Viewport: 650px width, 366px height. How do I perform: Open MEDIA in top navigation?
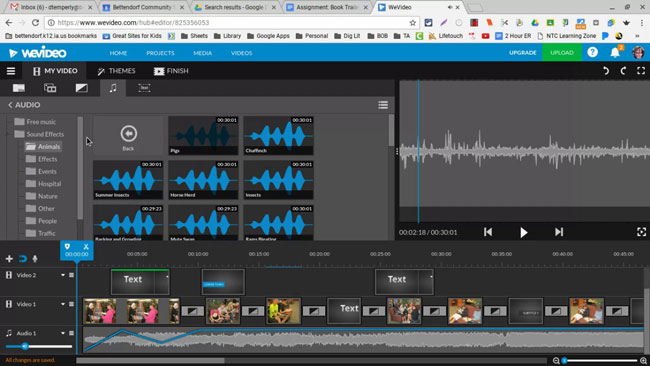coord(202,53)
